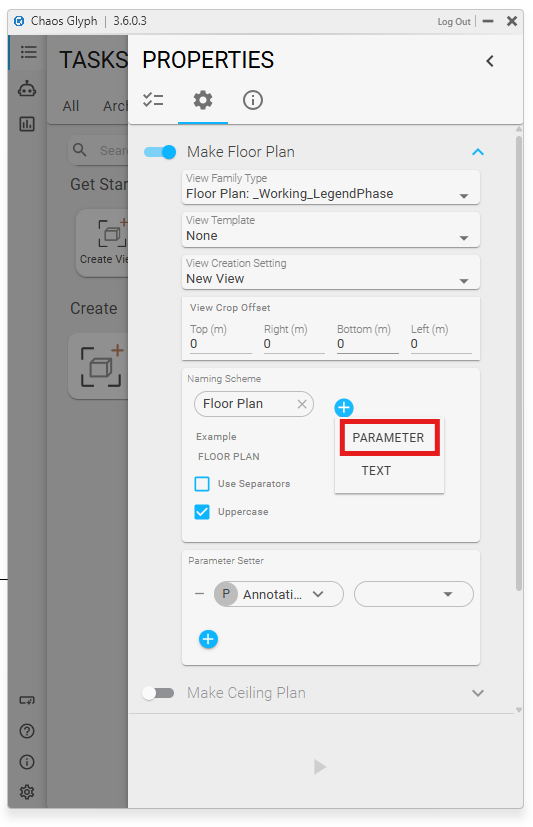Switch to the info circle tab
Screen dimensions: 533x827
click(253, 100)
